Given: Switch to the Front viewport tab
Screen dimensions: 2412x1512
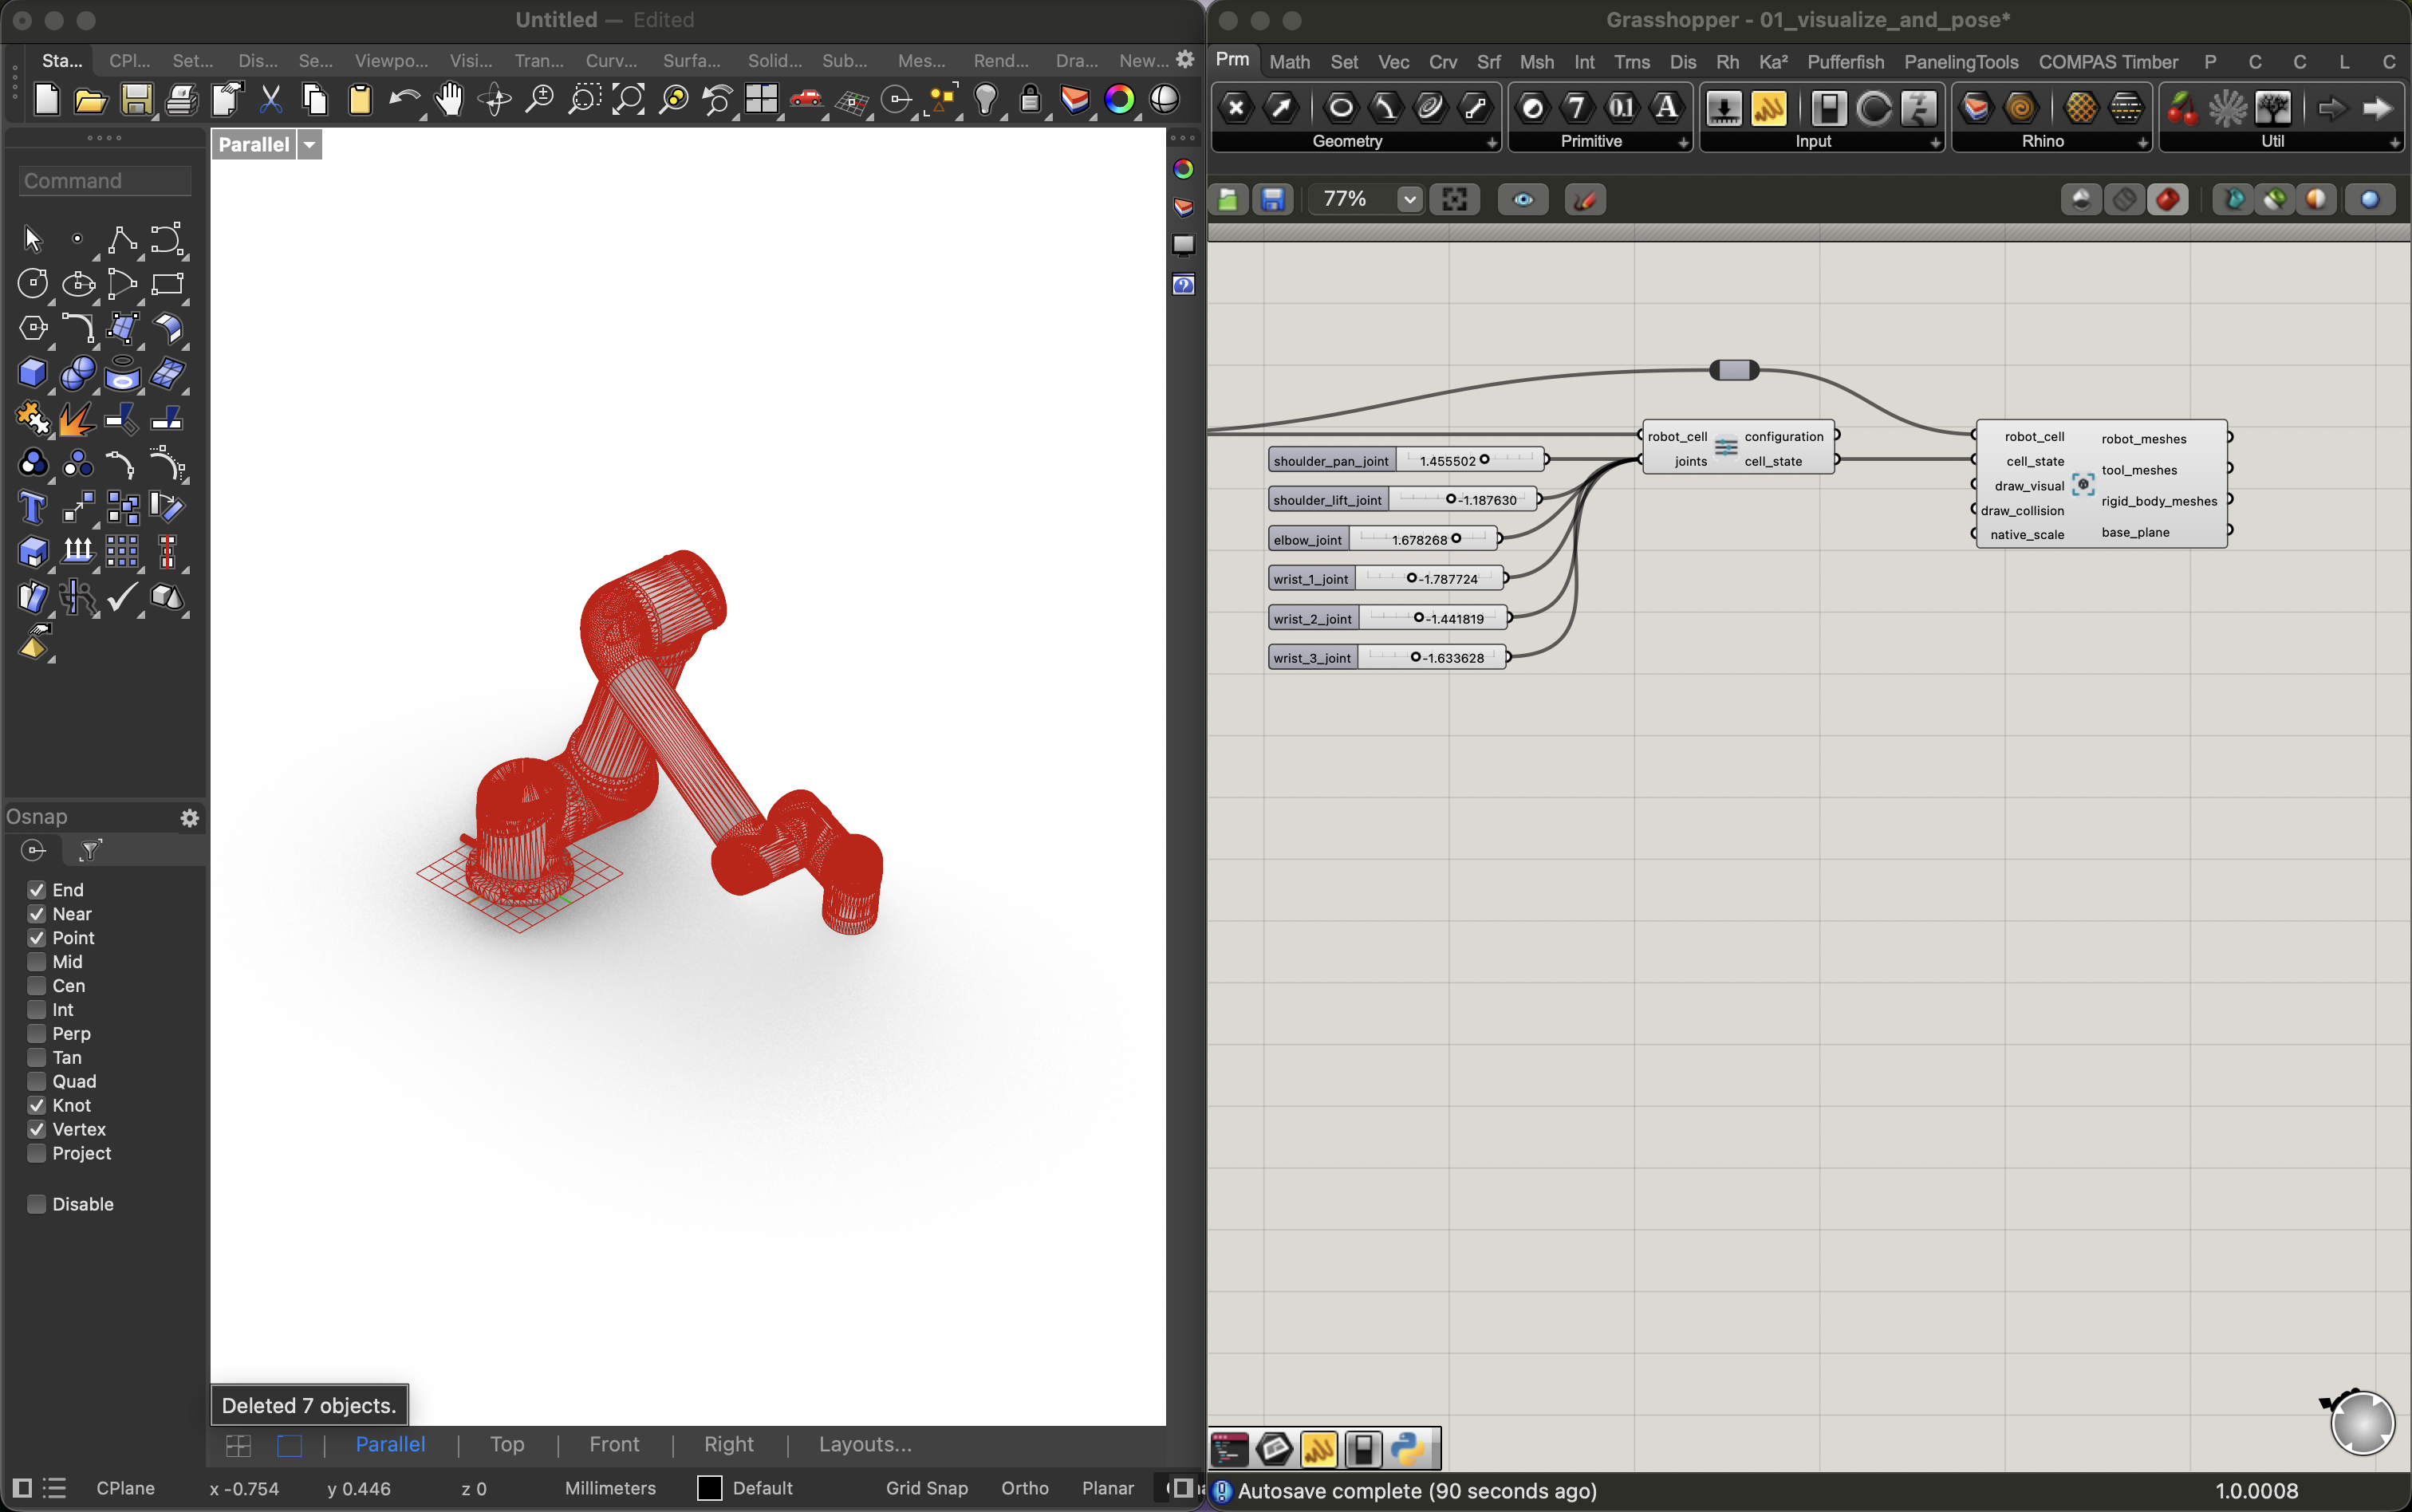Looking at the screenshot, I should 614,1444.
